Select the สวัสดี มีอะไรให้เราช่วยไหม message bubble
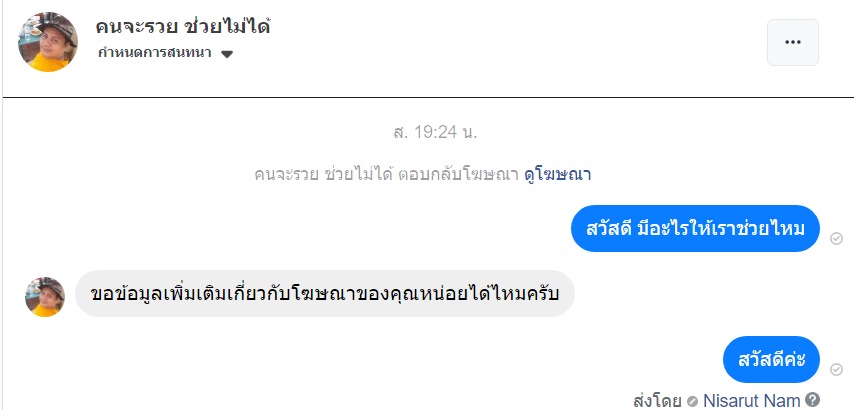The width and height of the screenshot is (854, 410). point(695,230)
